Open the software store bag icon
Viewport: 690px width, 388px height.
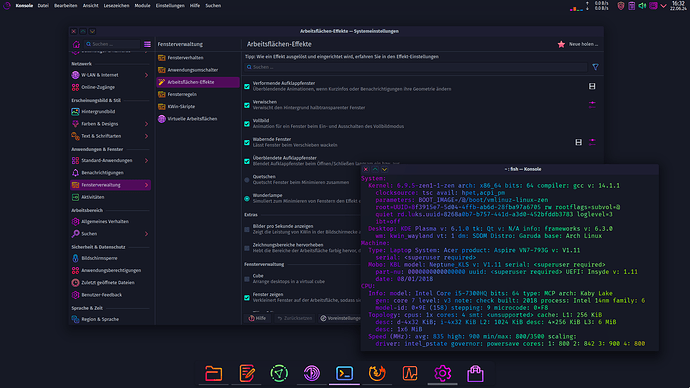(475, 373)
